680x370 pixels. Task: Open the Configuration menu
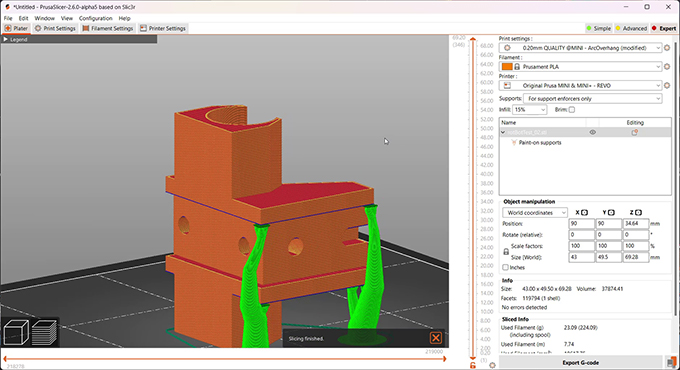pyautogui.click(x=95, y=18)
